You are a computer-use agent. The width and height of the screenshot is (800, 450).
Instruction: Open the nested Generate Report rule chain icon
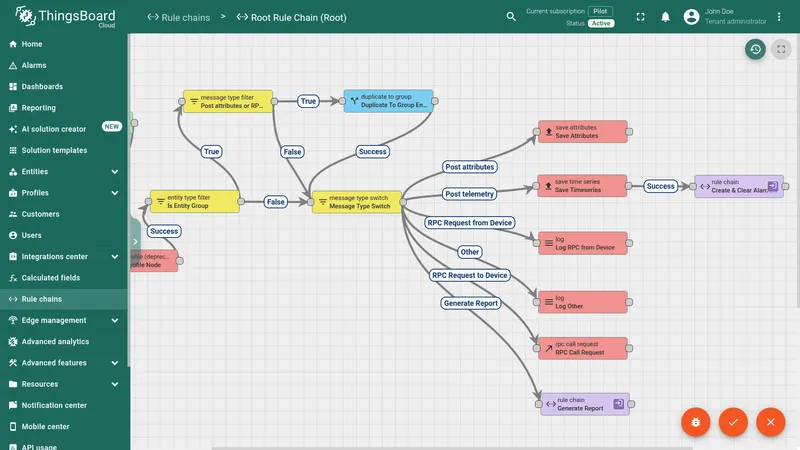(x=618, y=404)
